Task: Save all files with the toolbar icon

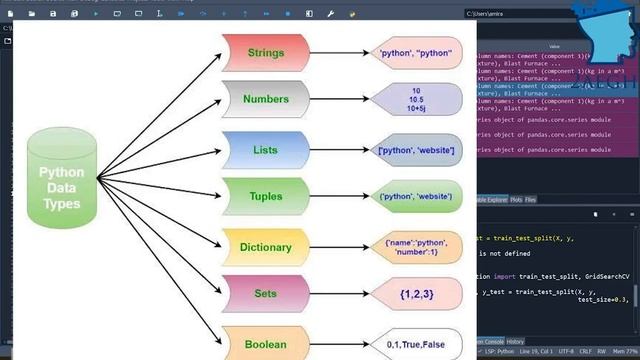Action: click(x=74, y=14)
